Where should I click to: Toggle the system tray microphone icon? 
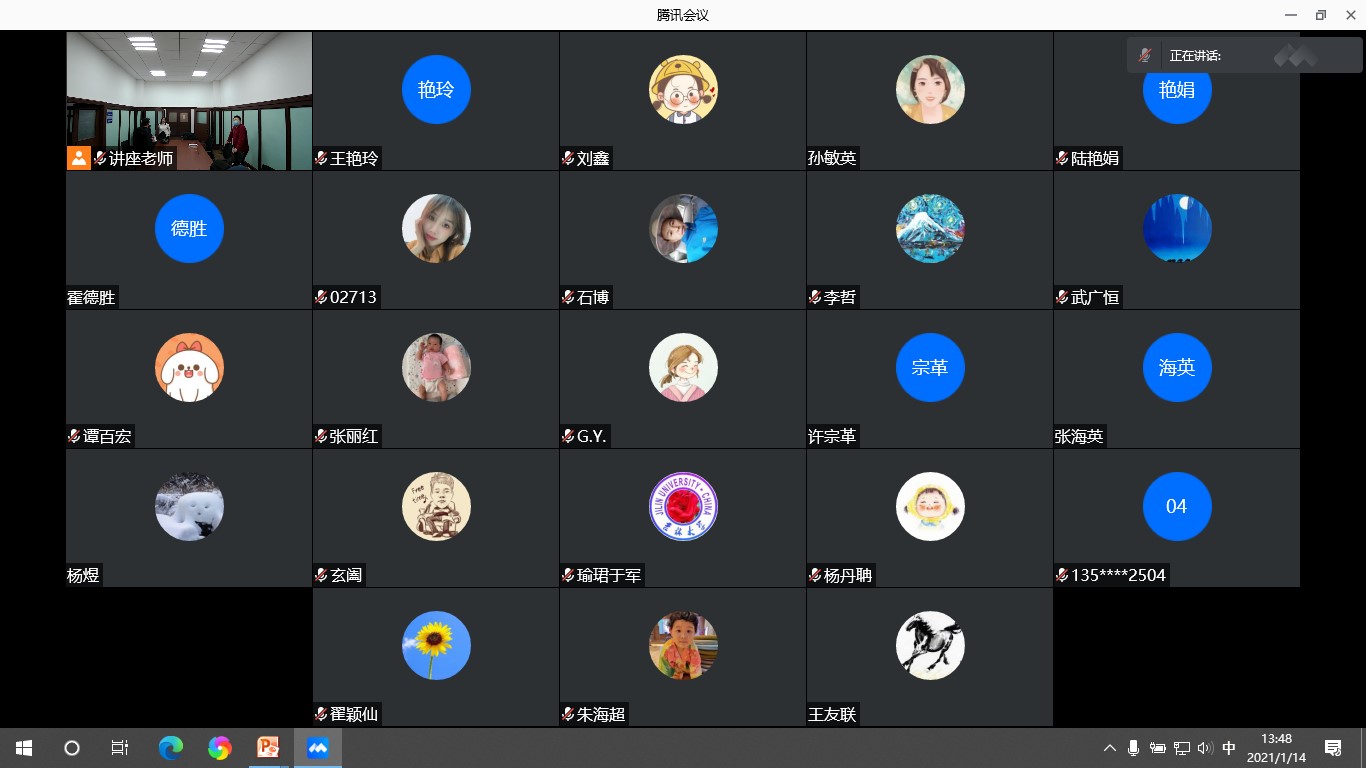click(x=1133, y=748)
